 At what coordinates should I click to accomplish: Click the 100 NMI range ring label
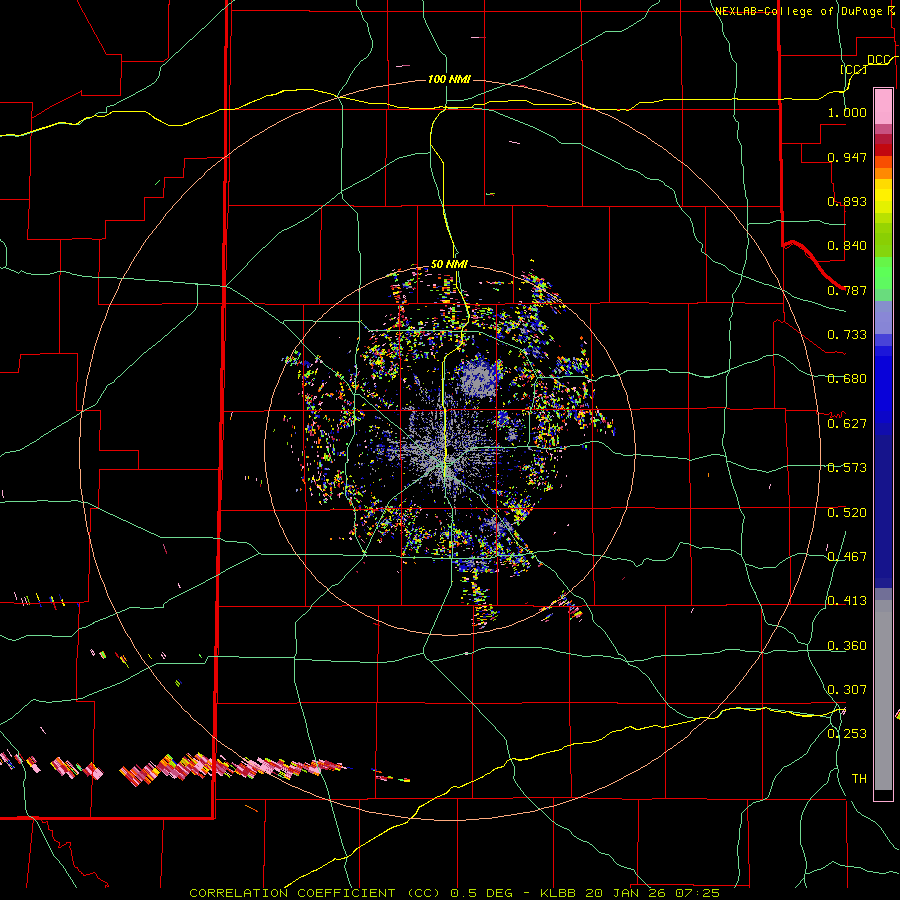(449, 79)
